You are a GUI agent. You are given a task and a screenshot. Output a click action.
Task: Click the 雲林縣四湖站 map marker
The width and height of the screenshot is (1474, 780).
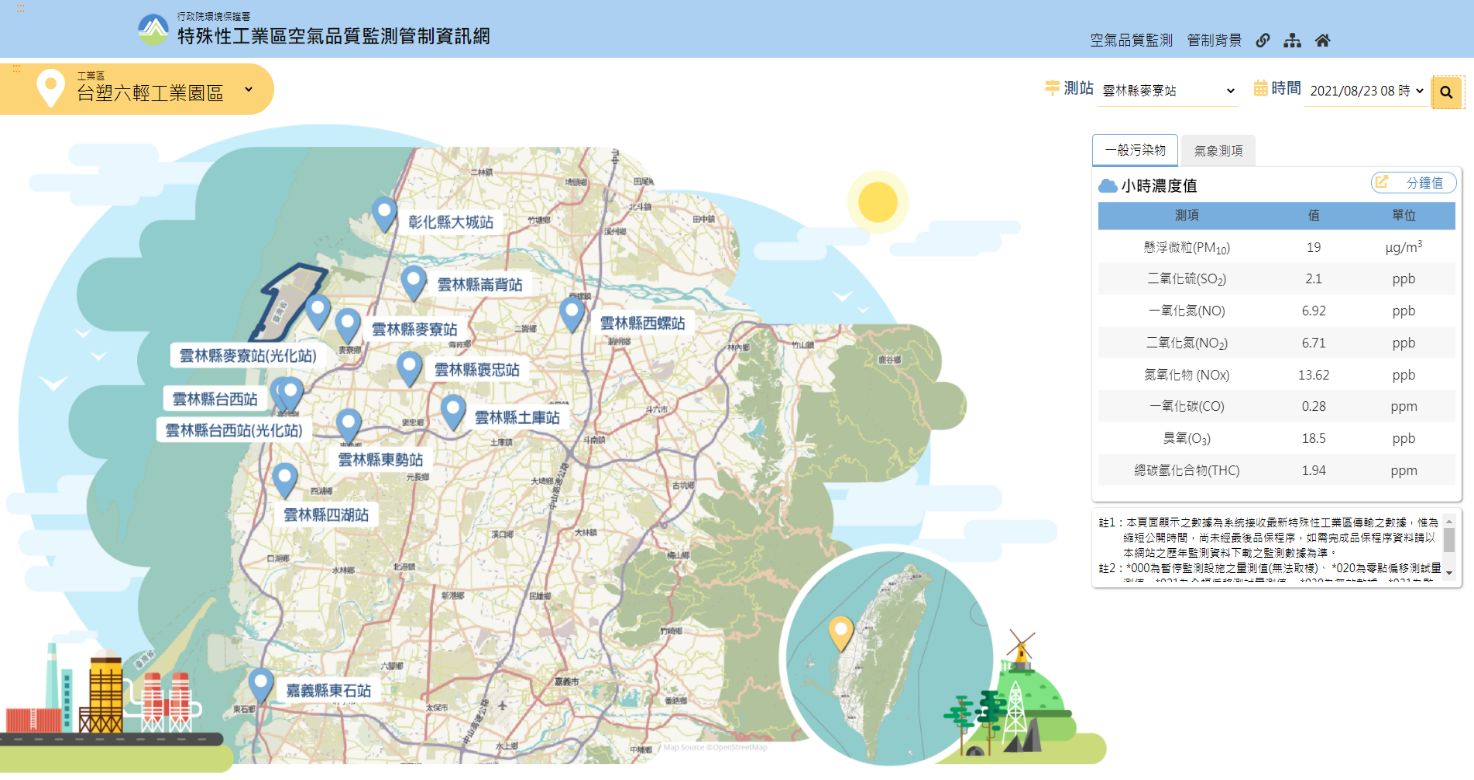coord(286,480)
